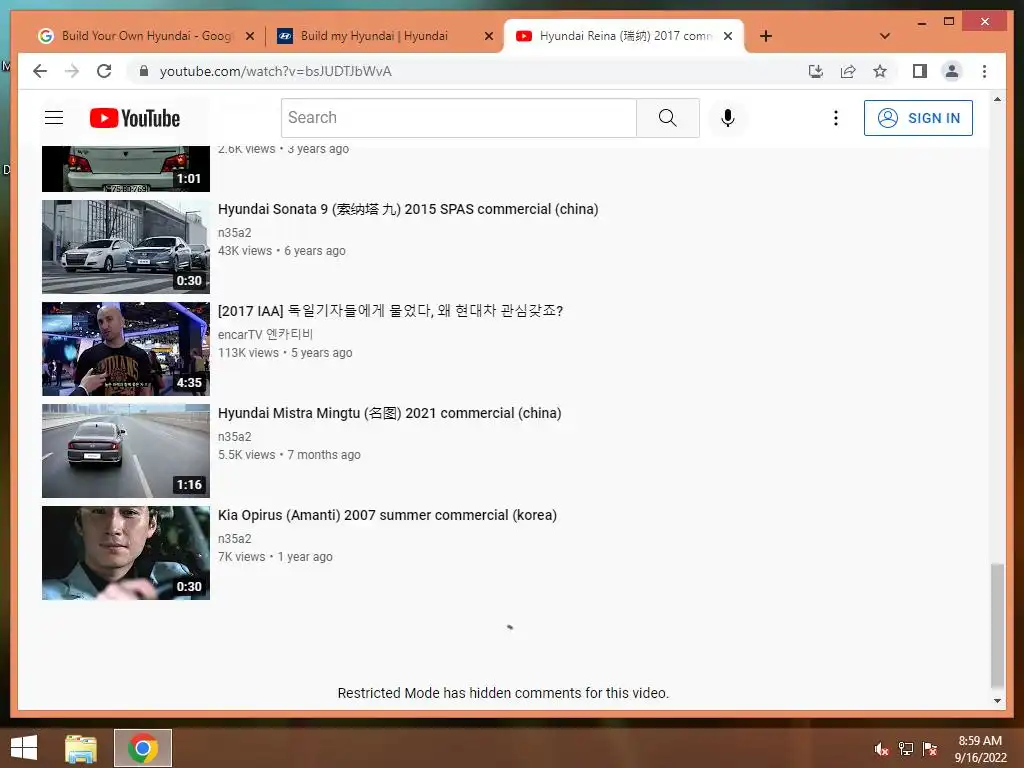Image resolution: width=1024 pixels, height=768 pixels.
Task: Open the YouTube hamburger guide menu
Action: 54,118
